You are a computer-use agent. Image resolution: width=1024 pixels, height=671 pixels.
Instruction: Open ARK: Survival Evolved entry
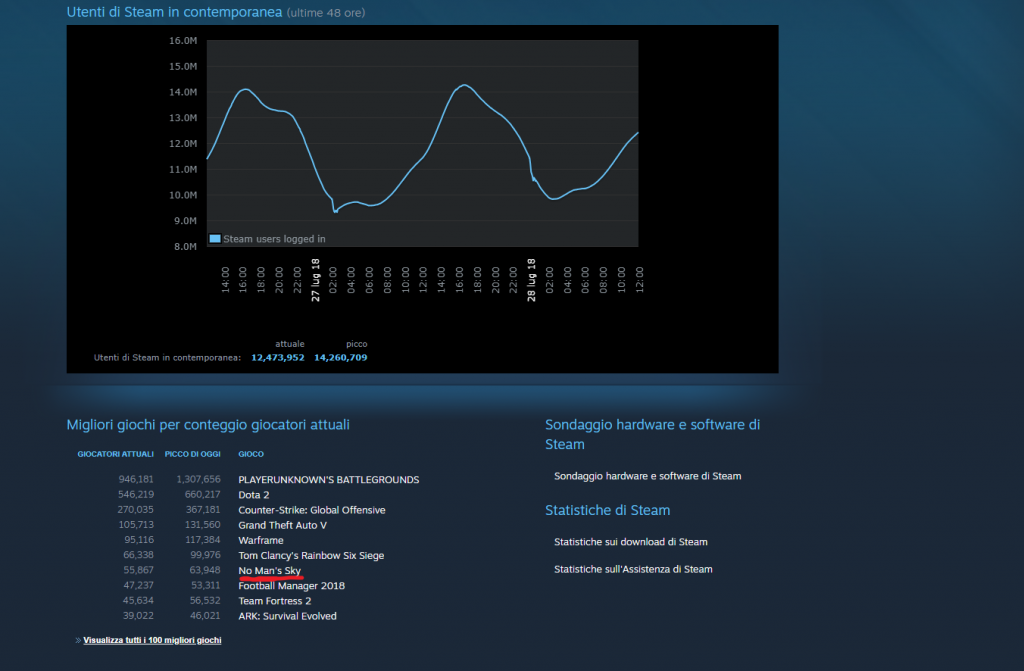(287, 616)
